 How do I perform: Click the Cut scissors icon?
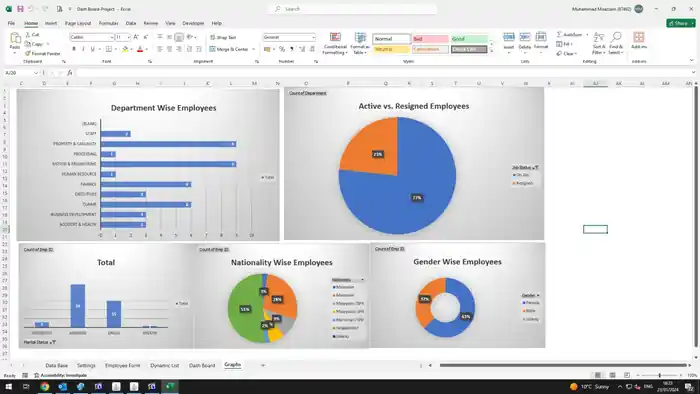pyautogui.click(x=28, y=35)
